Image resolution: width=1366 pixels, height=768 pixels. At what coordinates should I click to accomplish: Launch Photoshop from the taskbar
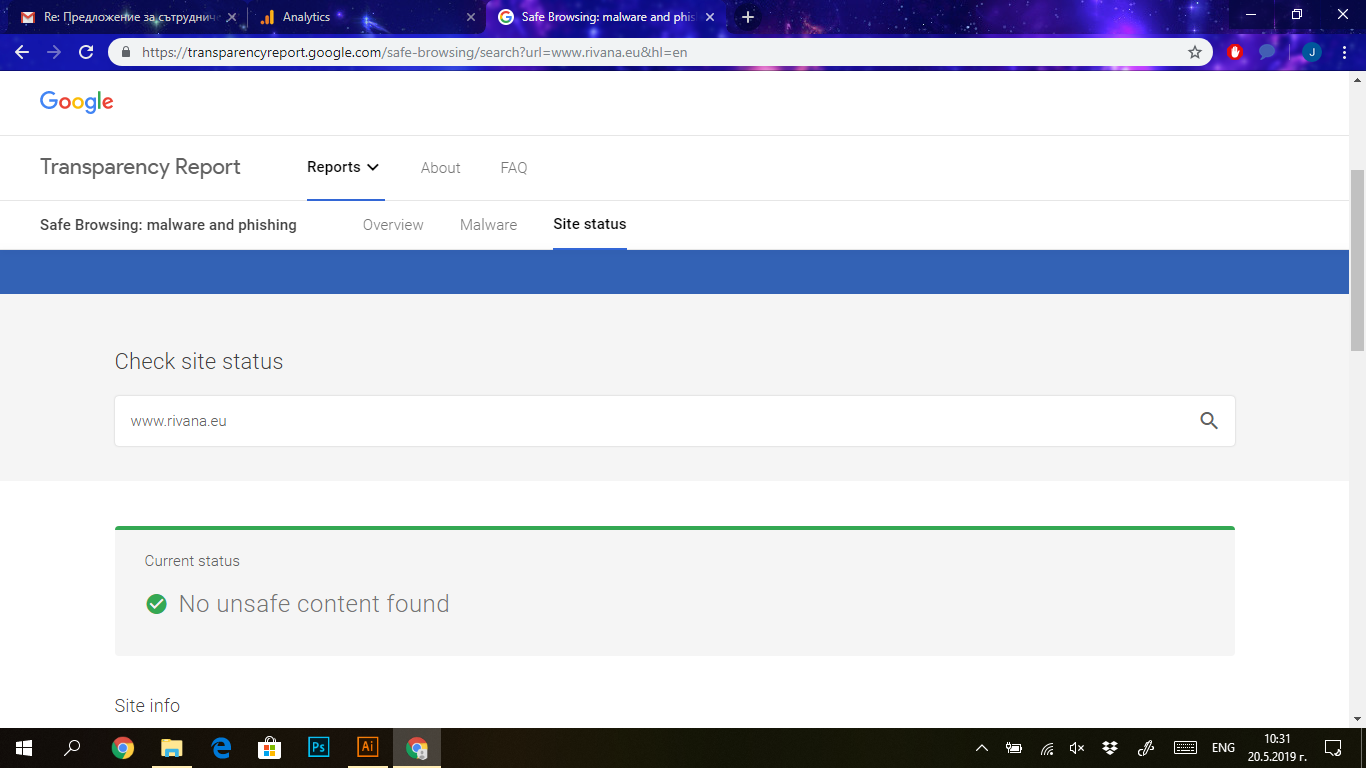(319, 747)
